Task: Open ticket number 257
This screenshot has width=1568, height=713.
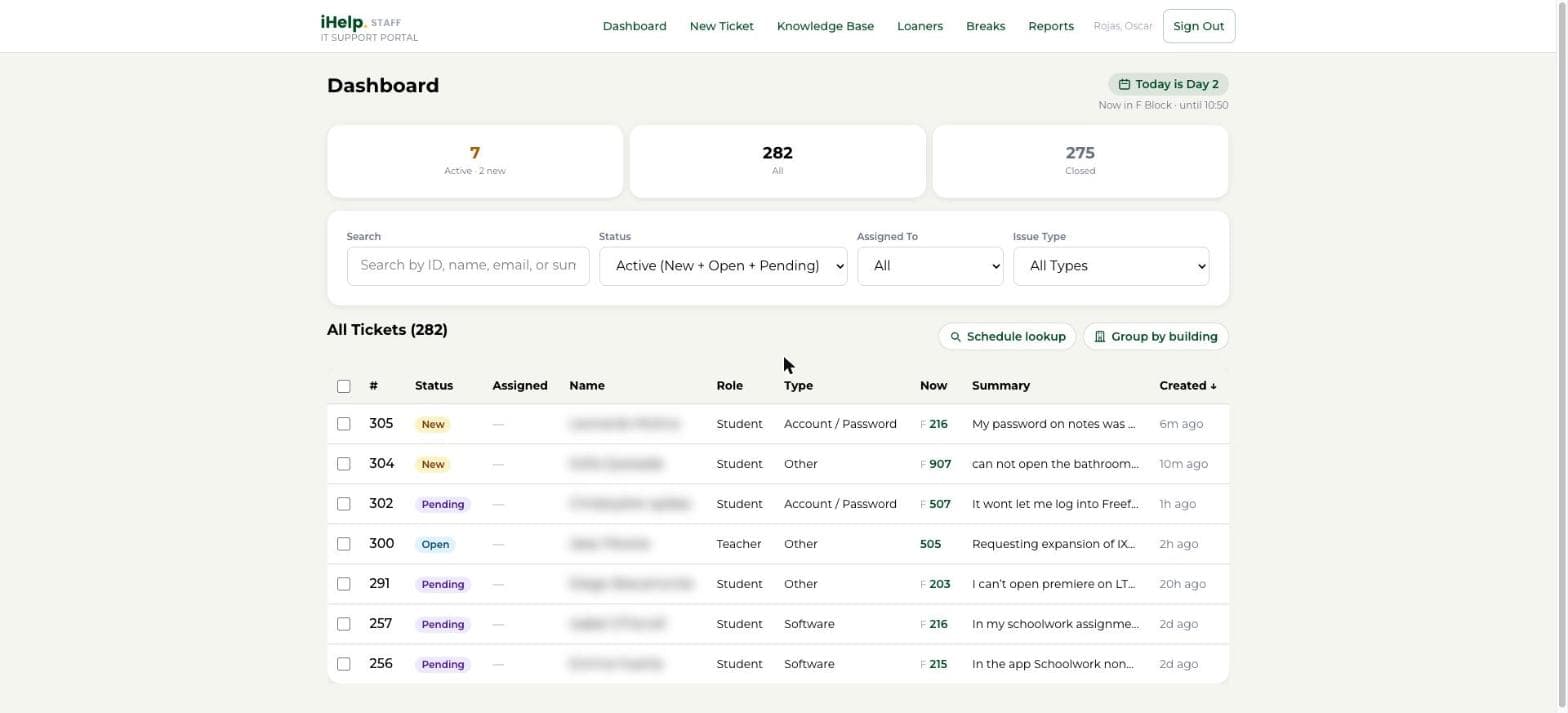Action: point(380,624)
